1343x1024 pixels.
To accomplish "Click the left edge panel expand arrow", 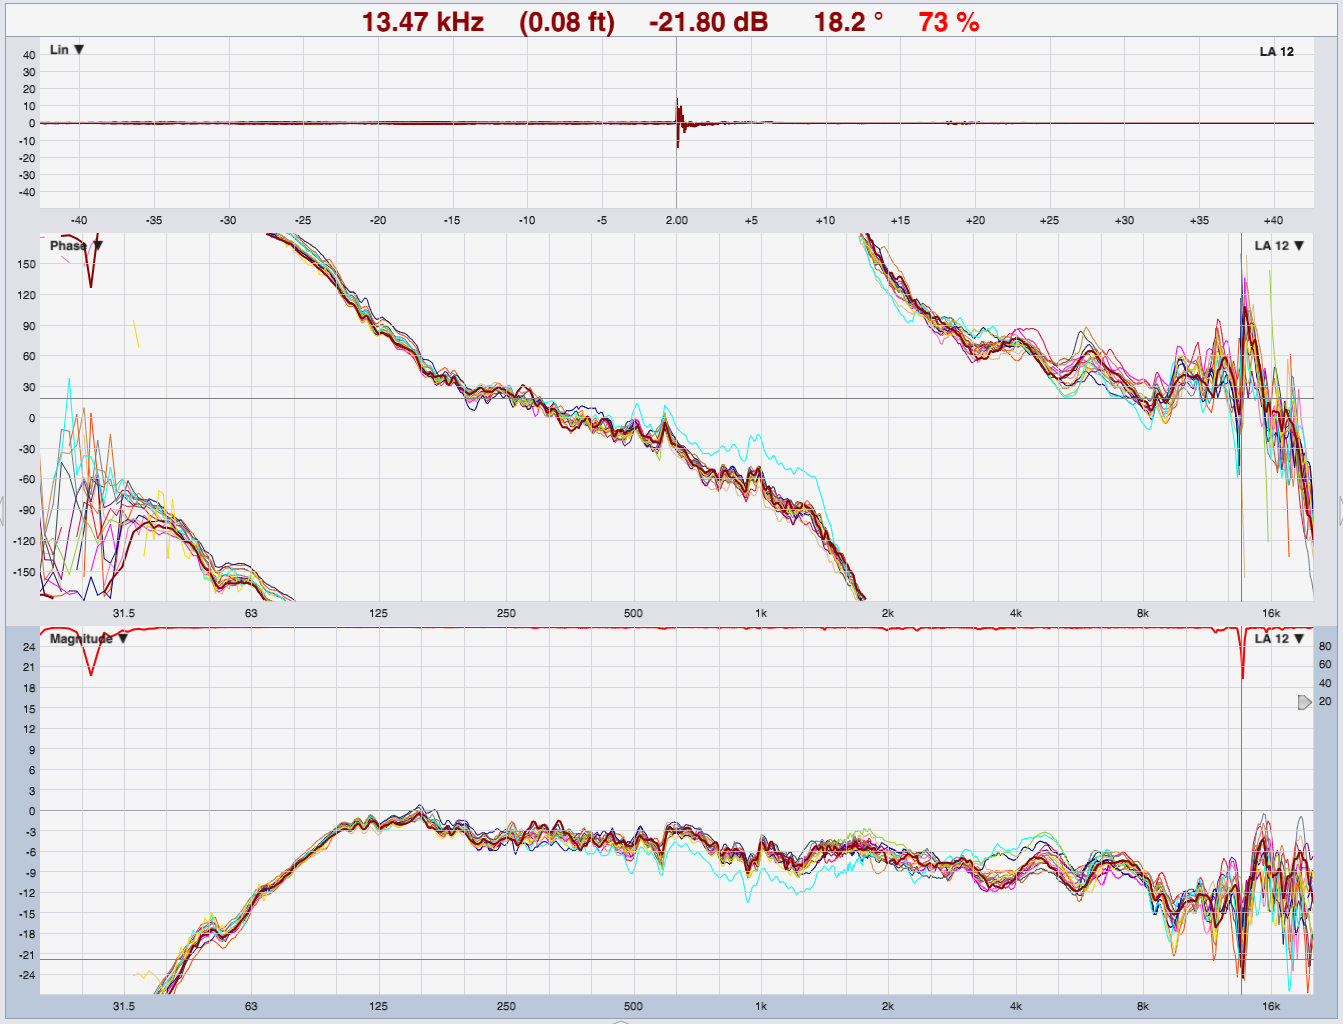I will [3, 512].
